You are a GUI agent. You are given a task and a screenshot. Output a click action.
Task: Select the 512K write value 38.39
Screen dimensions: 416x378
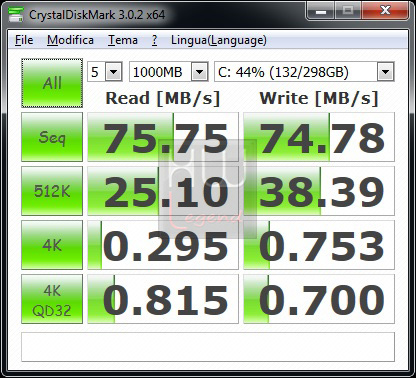click(319, 191)
